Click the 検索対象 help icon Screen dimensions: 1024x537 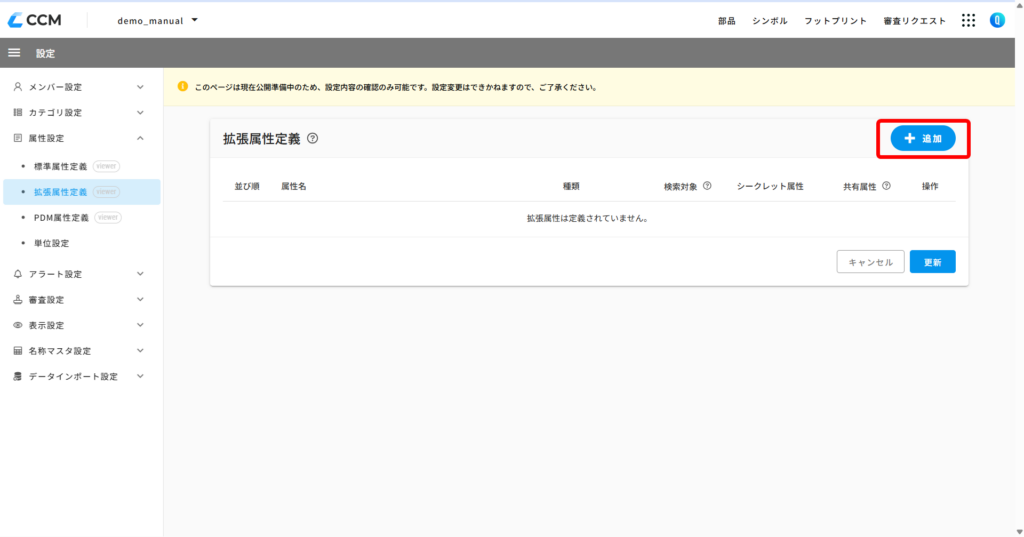[x=707, y=186]
